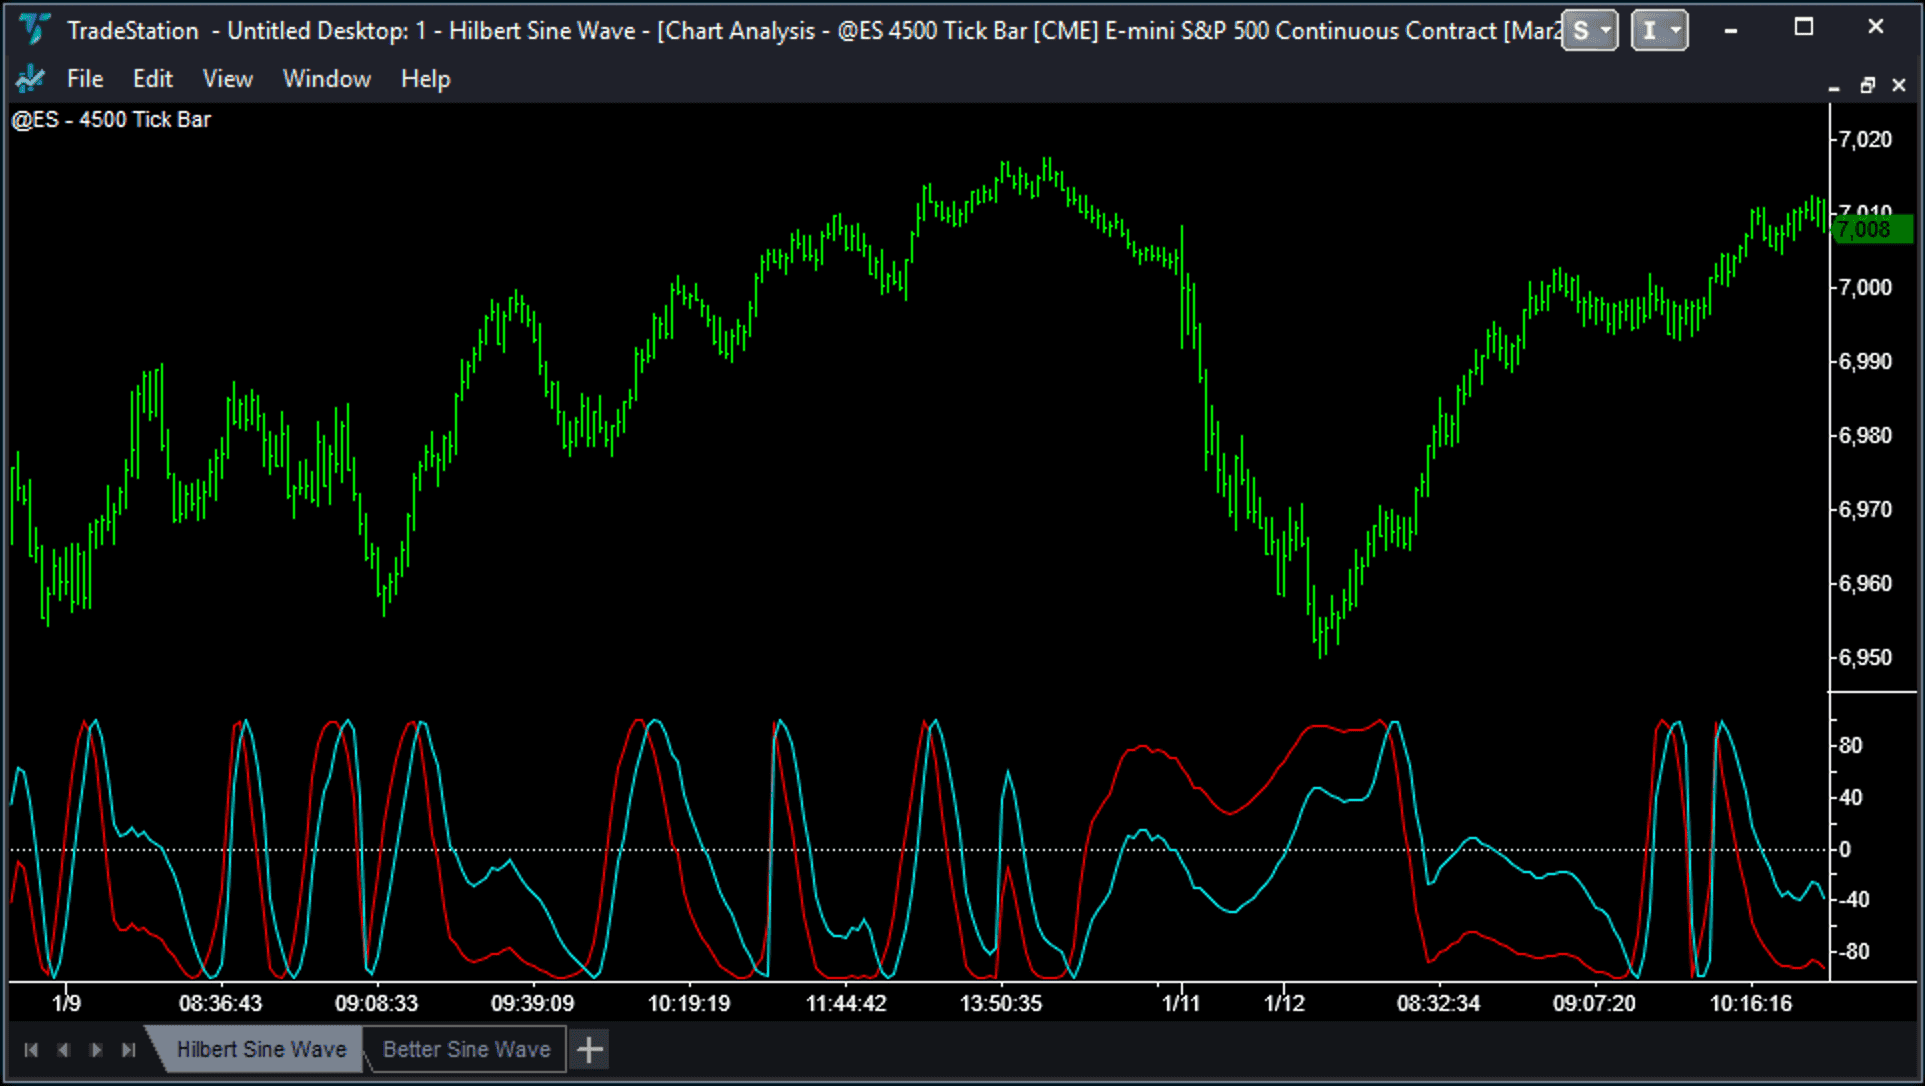Click the chart analysis icon beside File
1925x1086 pixels.
coord(30,78)
